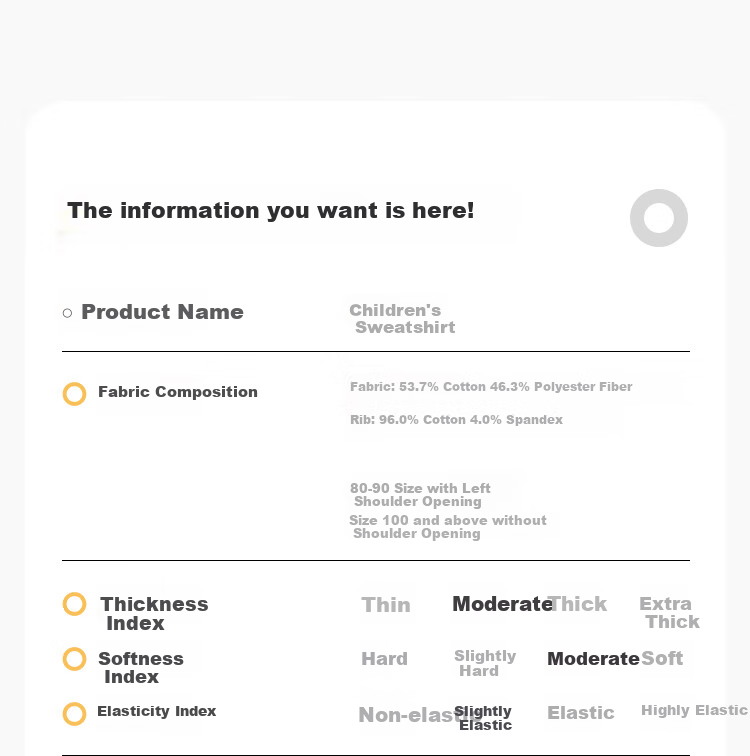750x756 pixels.
Task: Select Slightly Elastic in Elasticity Index
Action: click(483, 718)
